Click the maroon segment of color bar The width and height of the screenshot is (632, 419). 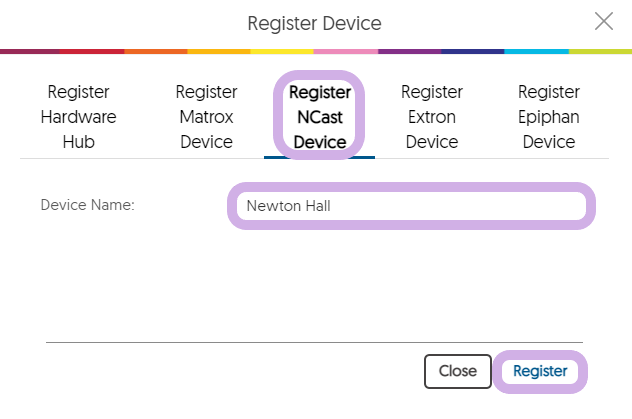(30, 50)
